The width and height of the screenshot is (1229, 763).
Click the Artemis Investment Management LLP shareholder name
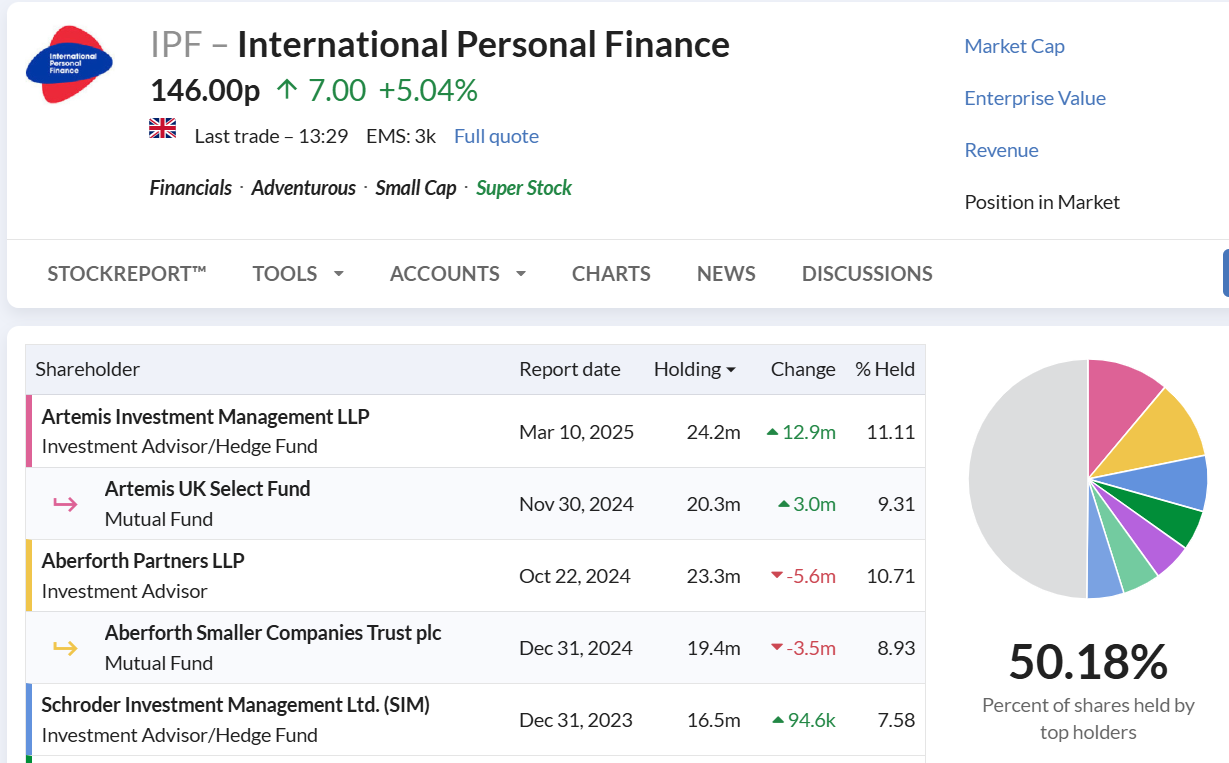pyautogui.click(x=205, y=417)
